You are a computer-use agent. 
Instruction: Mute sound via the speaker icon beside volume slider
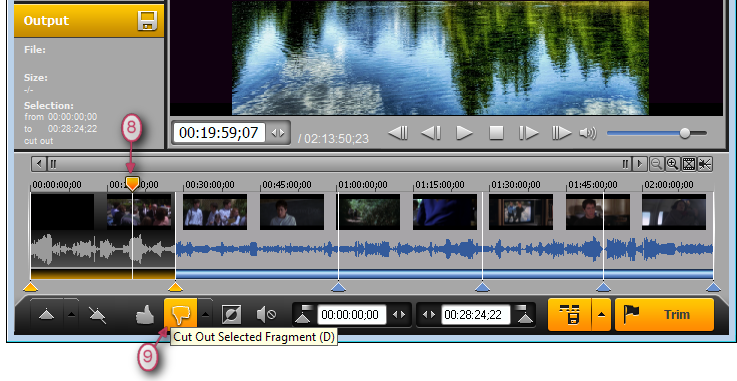click(x=588, y=133)
